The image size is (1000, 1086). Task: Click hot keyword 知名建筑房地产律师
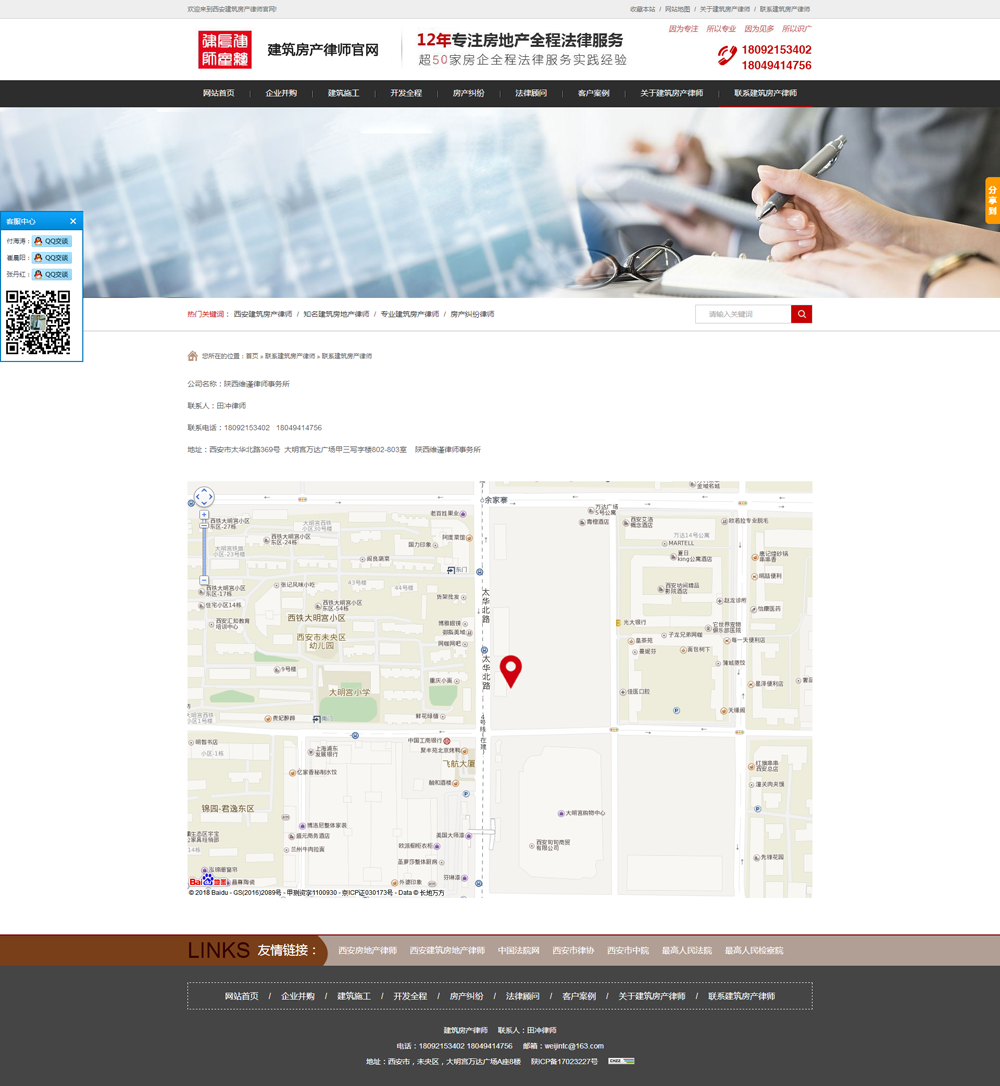point(336,314)
